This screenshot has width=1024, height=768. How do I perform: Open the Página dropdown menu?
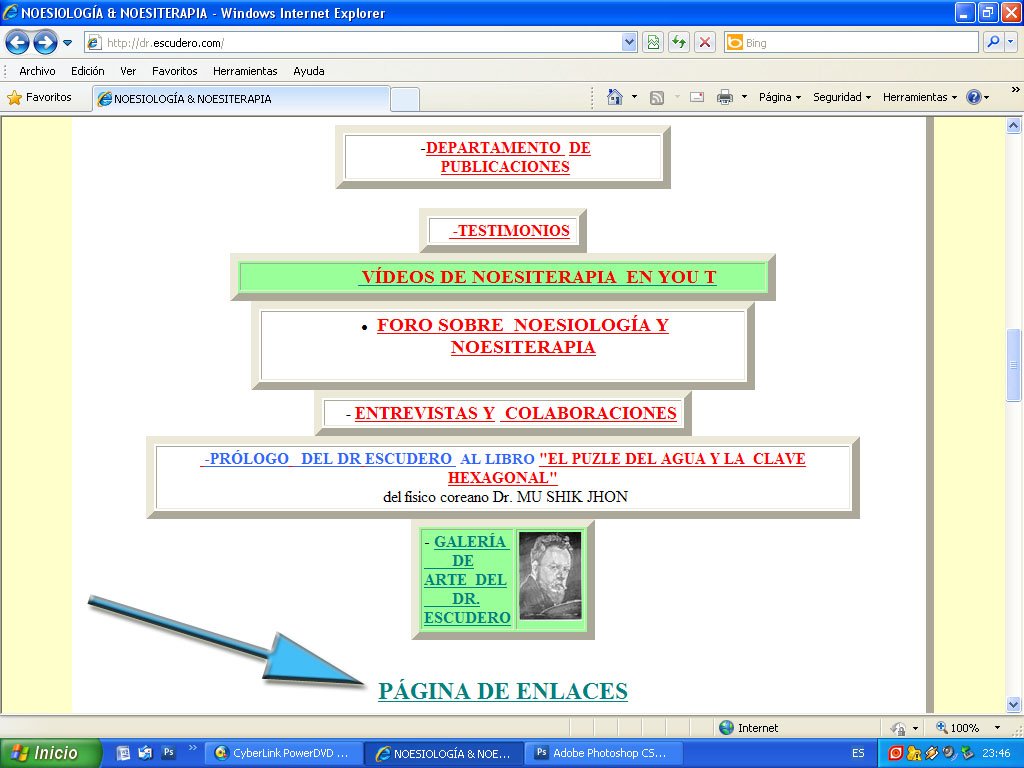tap(780, 97)
